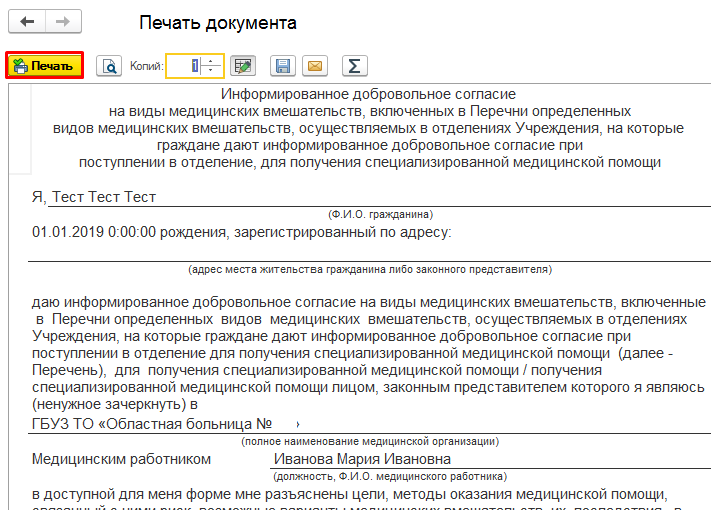Image resolution: width=711 pixels, height=520 pixels.
Task: Select the empty address line in the document
Action: point(368,252)
